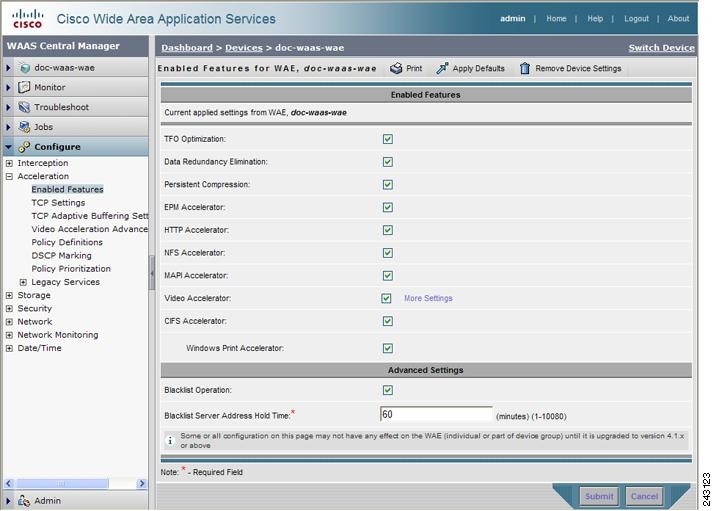Image resolution: width=712 pixels, height=511 pixels.
Task: Expand the Troubleshoot menu arrow
Action: pyautogui.click(x=8, y=107)
